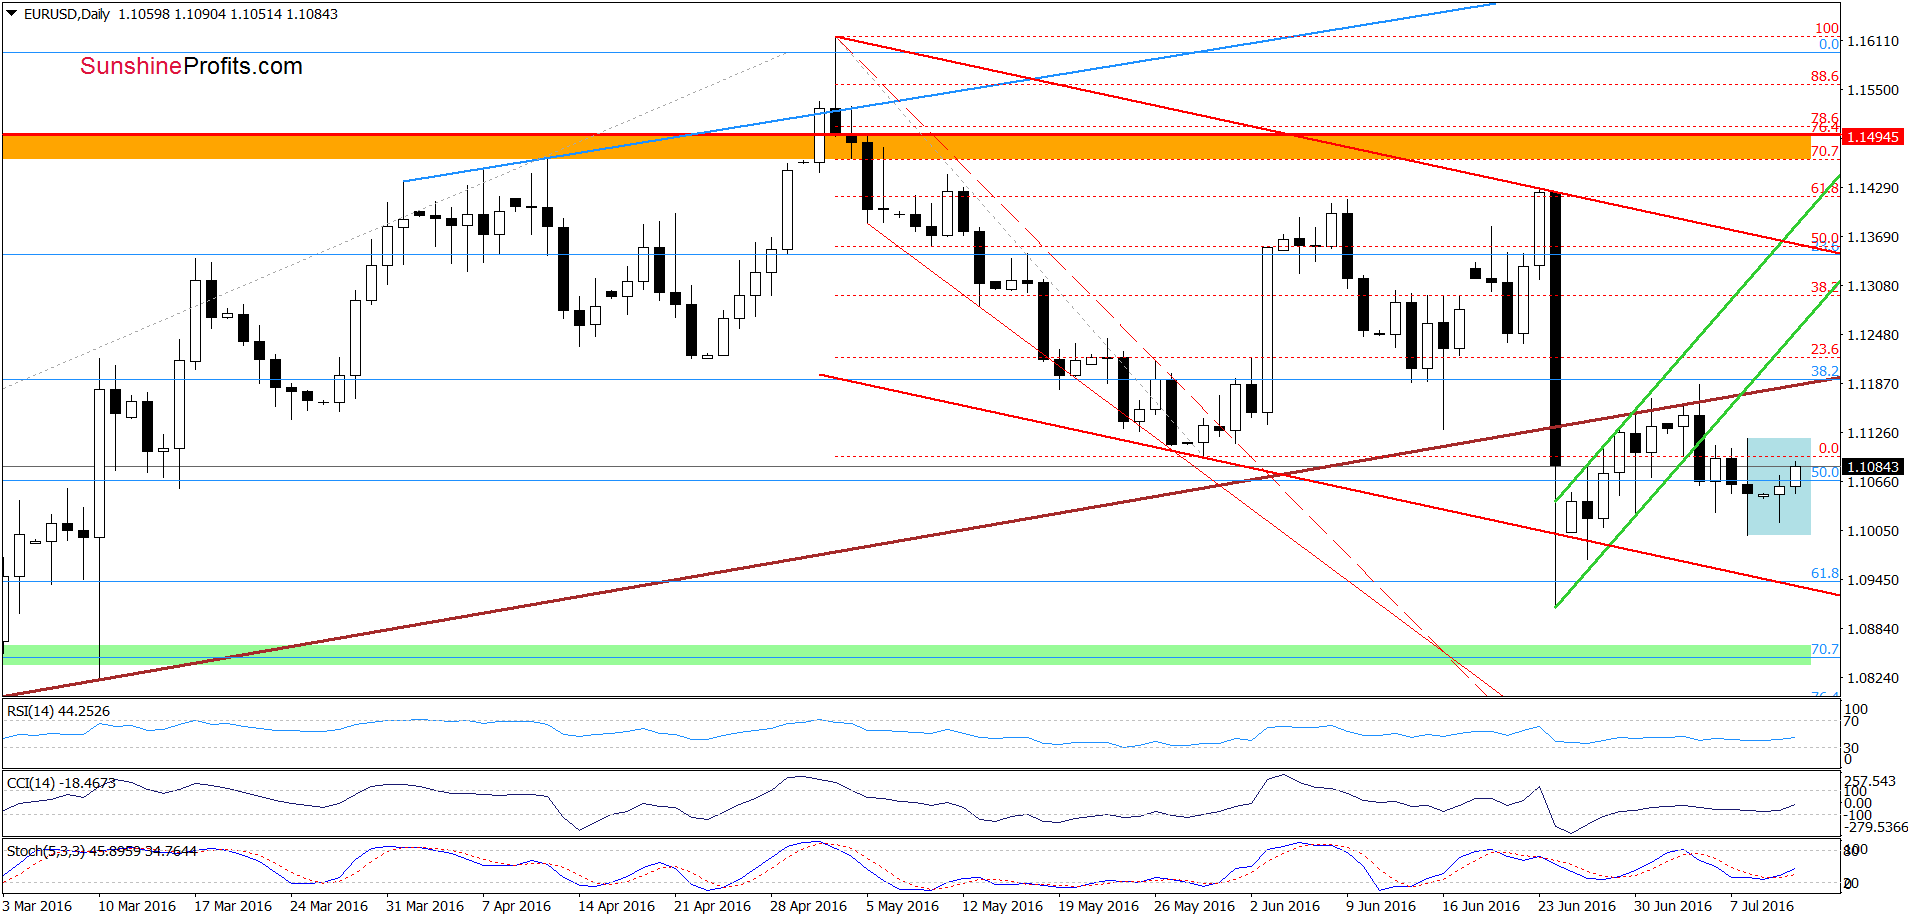Select the red 1.14945 price label
The height and width of the screenshot is (920, 1908).
pyautogui.click(x=1873, y=137)
